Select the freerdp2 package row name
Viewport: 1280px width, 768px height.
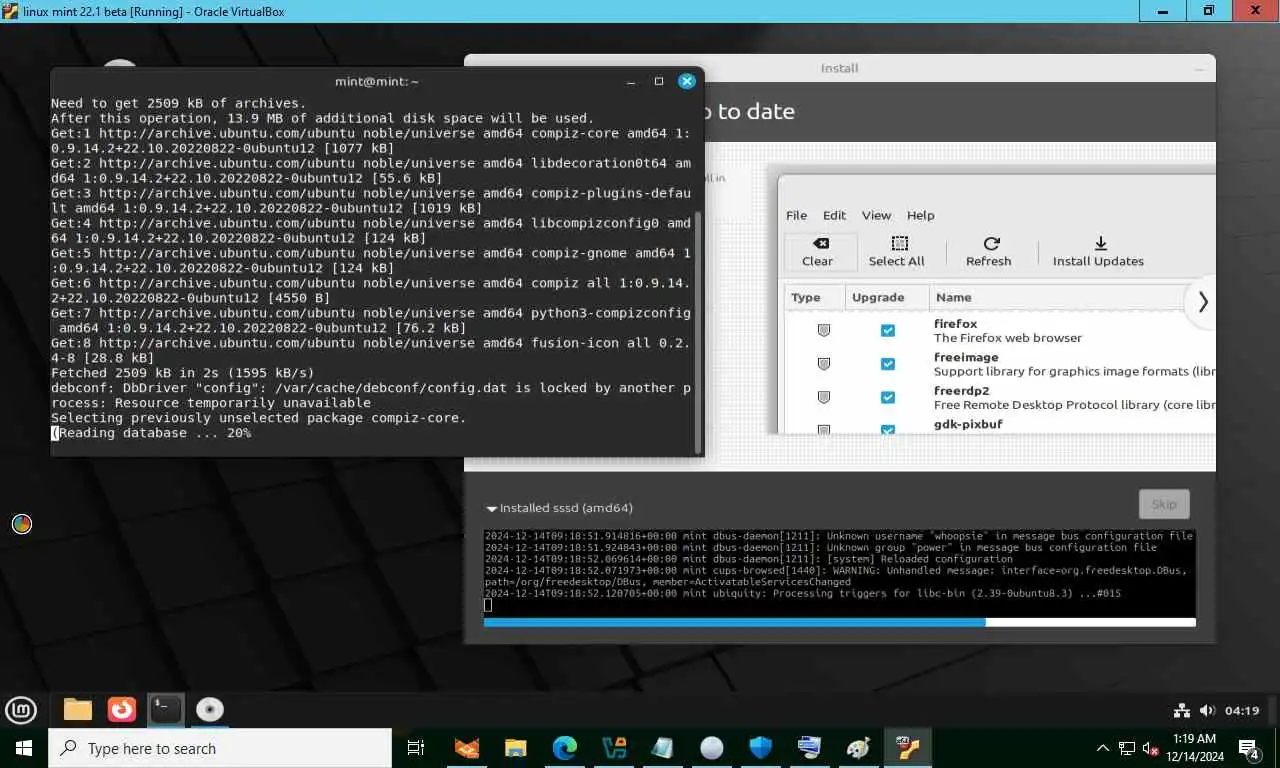click(961, 391)
